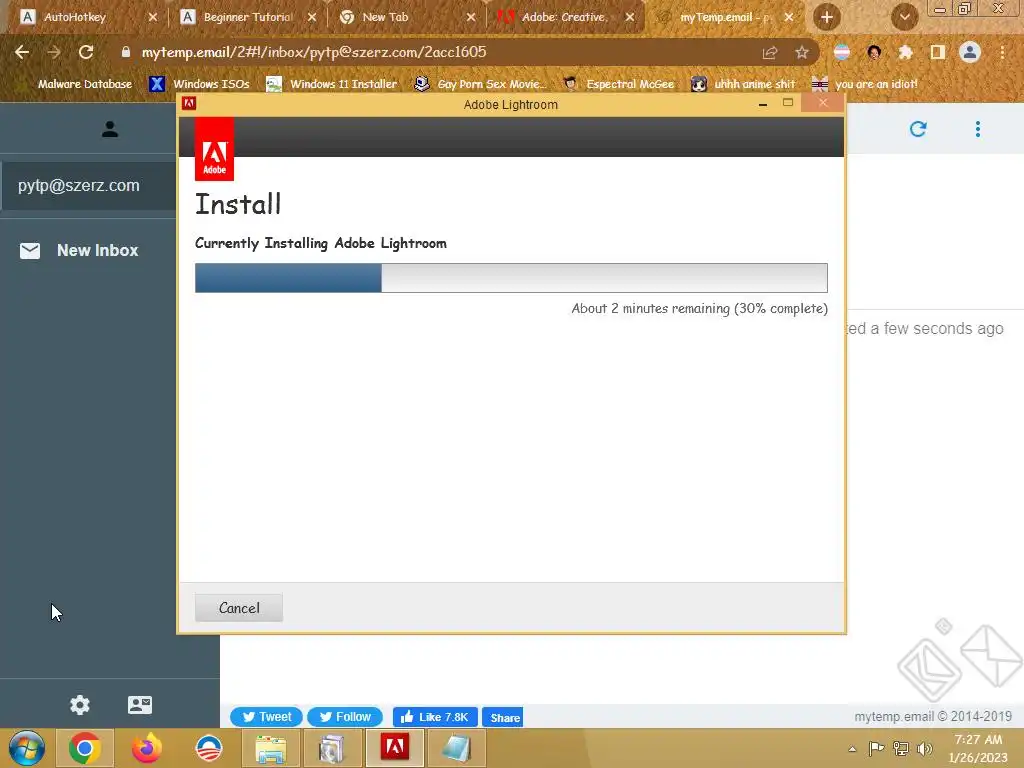The image size is (1024, 768).
Task: Refresh the mytemp.email inbox
Action: (x=918, y=129)
